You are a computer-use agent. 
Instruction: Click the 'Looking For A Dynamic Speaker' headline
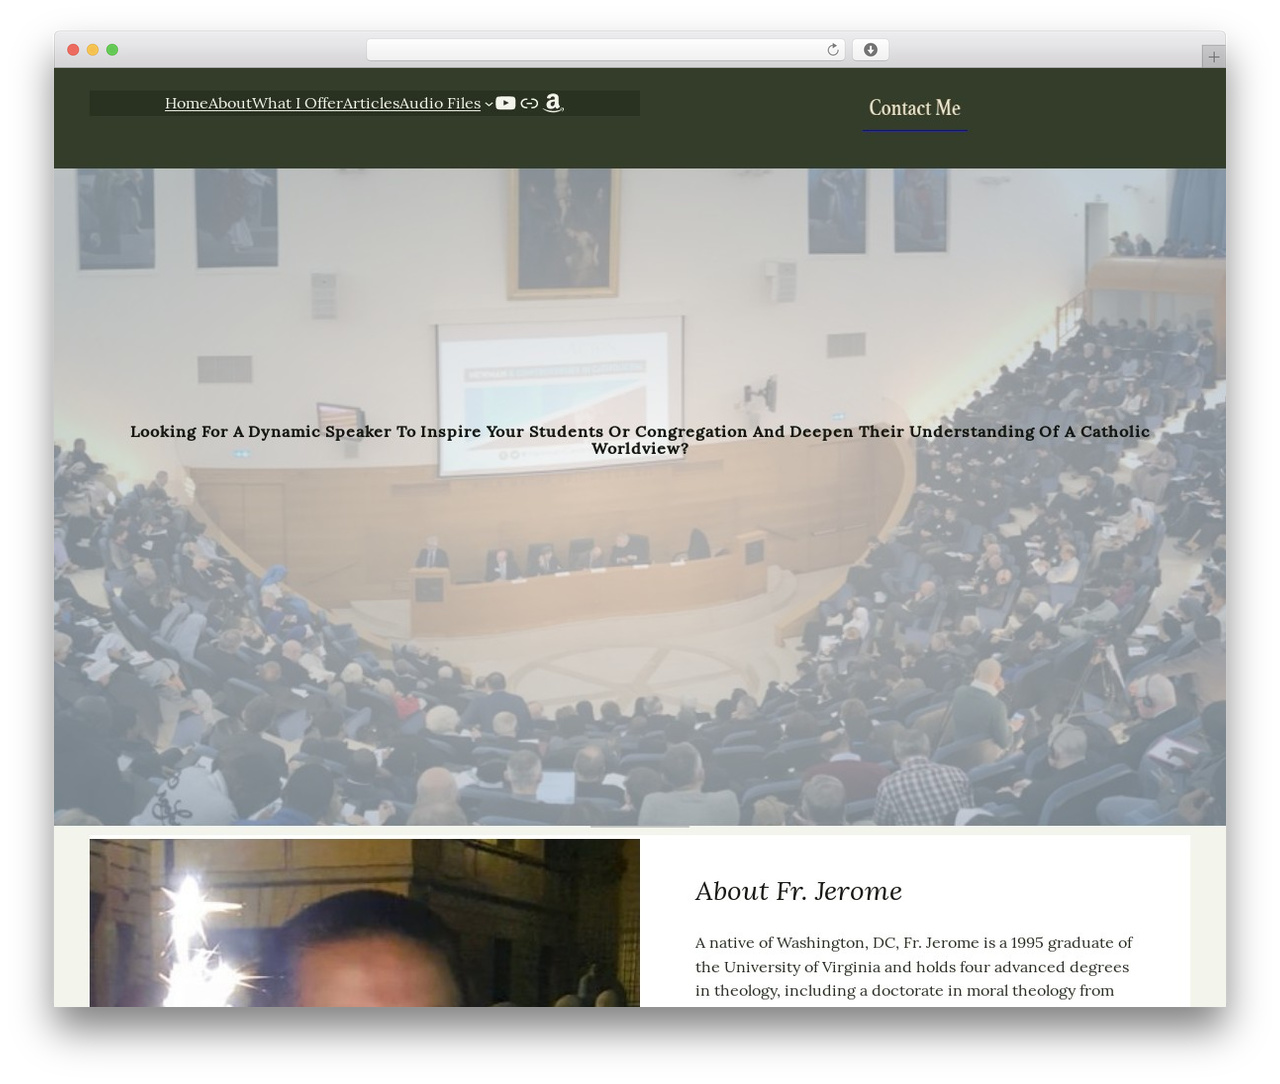point(640,439)
